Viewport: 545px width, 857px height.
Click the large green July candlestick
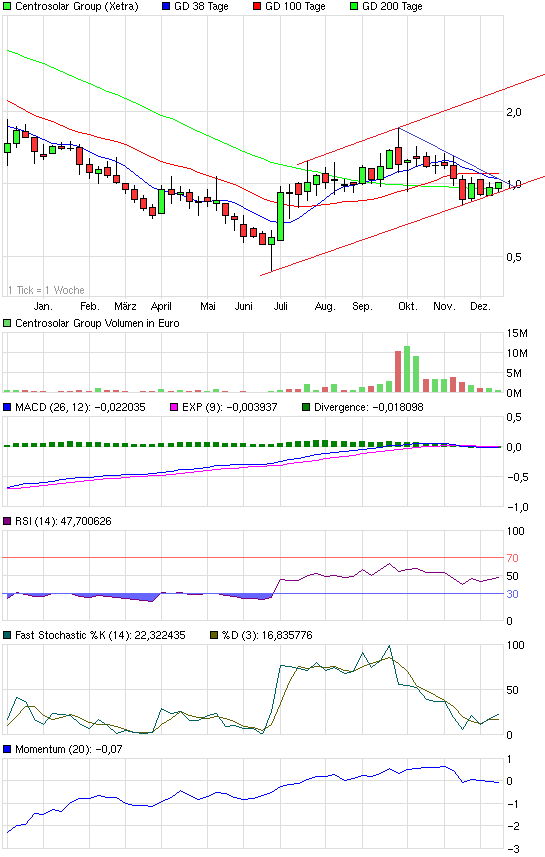(280, 216)
